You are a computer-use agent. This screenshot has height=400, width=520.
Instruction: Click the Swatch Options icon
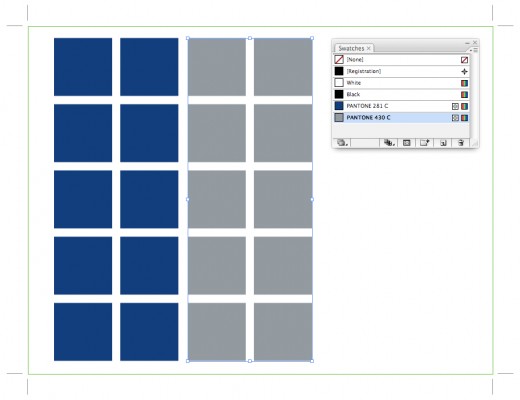point(407,143)
